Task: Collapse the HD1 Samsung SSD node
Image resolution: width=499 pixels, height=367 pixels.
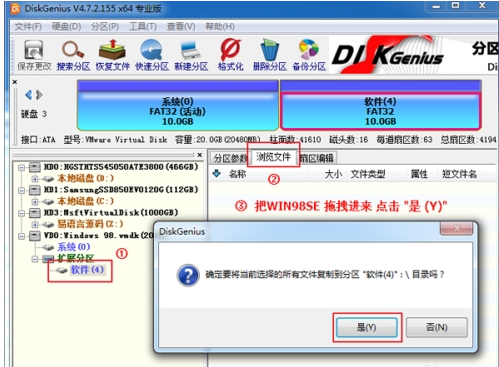Action: 21,190
